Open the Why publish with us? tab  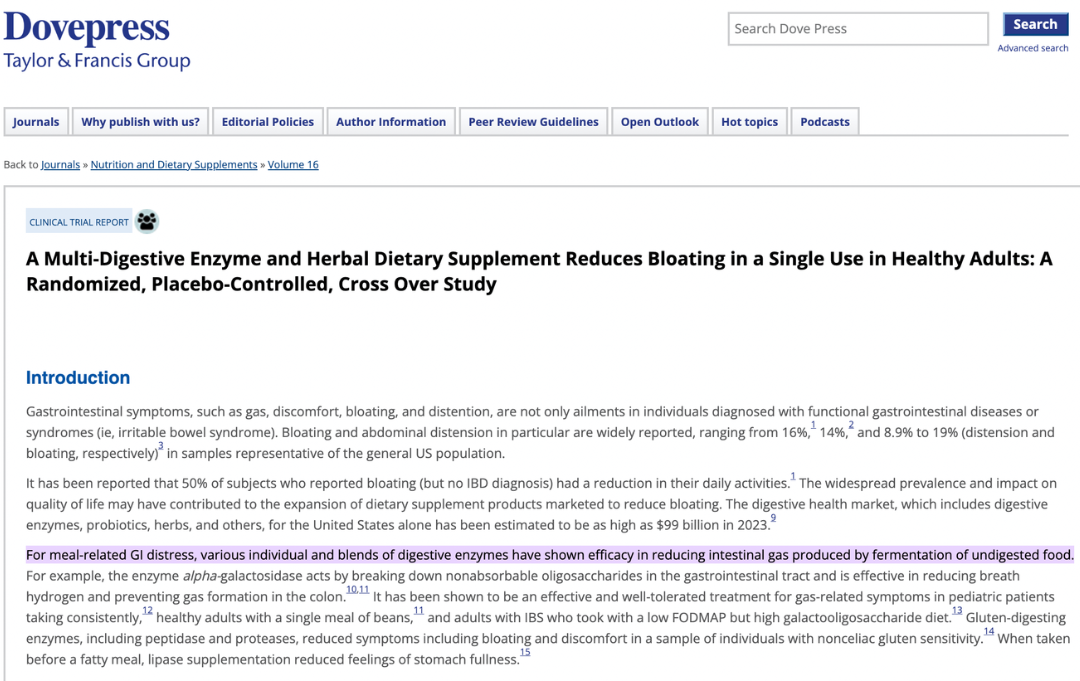pyautogui.click(x=141, y=122)
